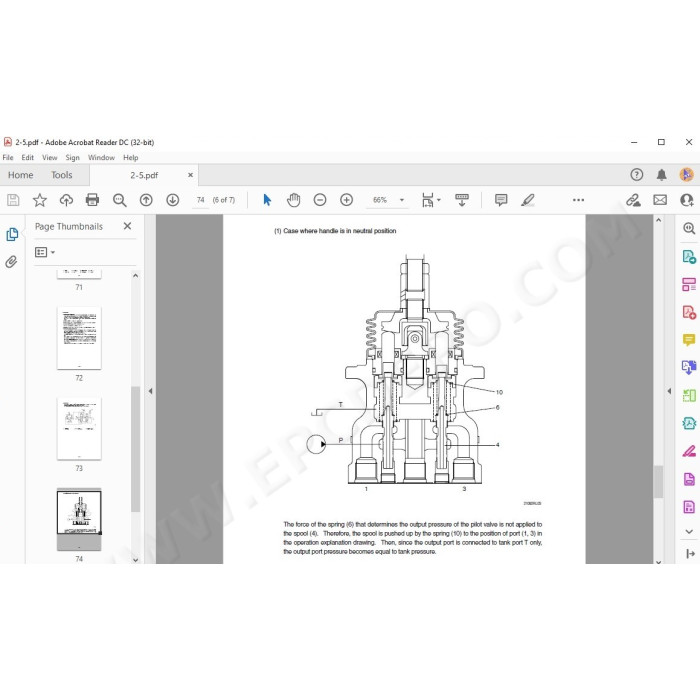700x700 pixels.
Task: Open the Attachments paperclip panel
Action: click(11, 262)
